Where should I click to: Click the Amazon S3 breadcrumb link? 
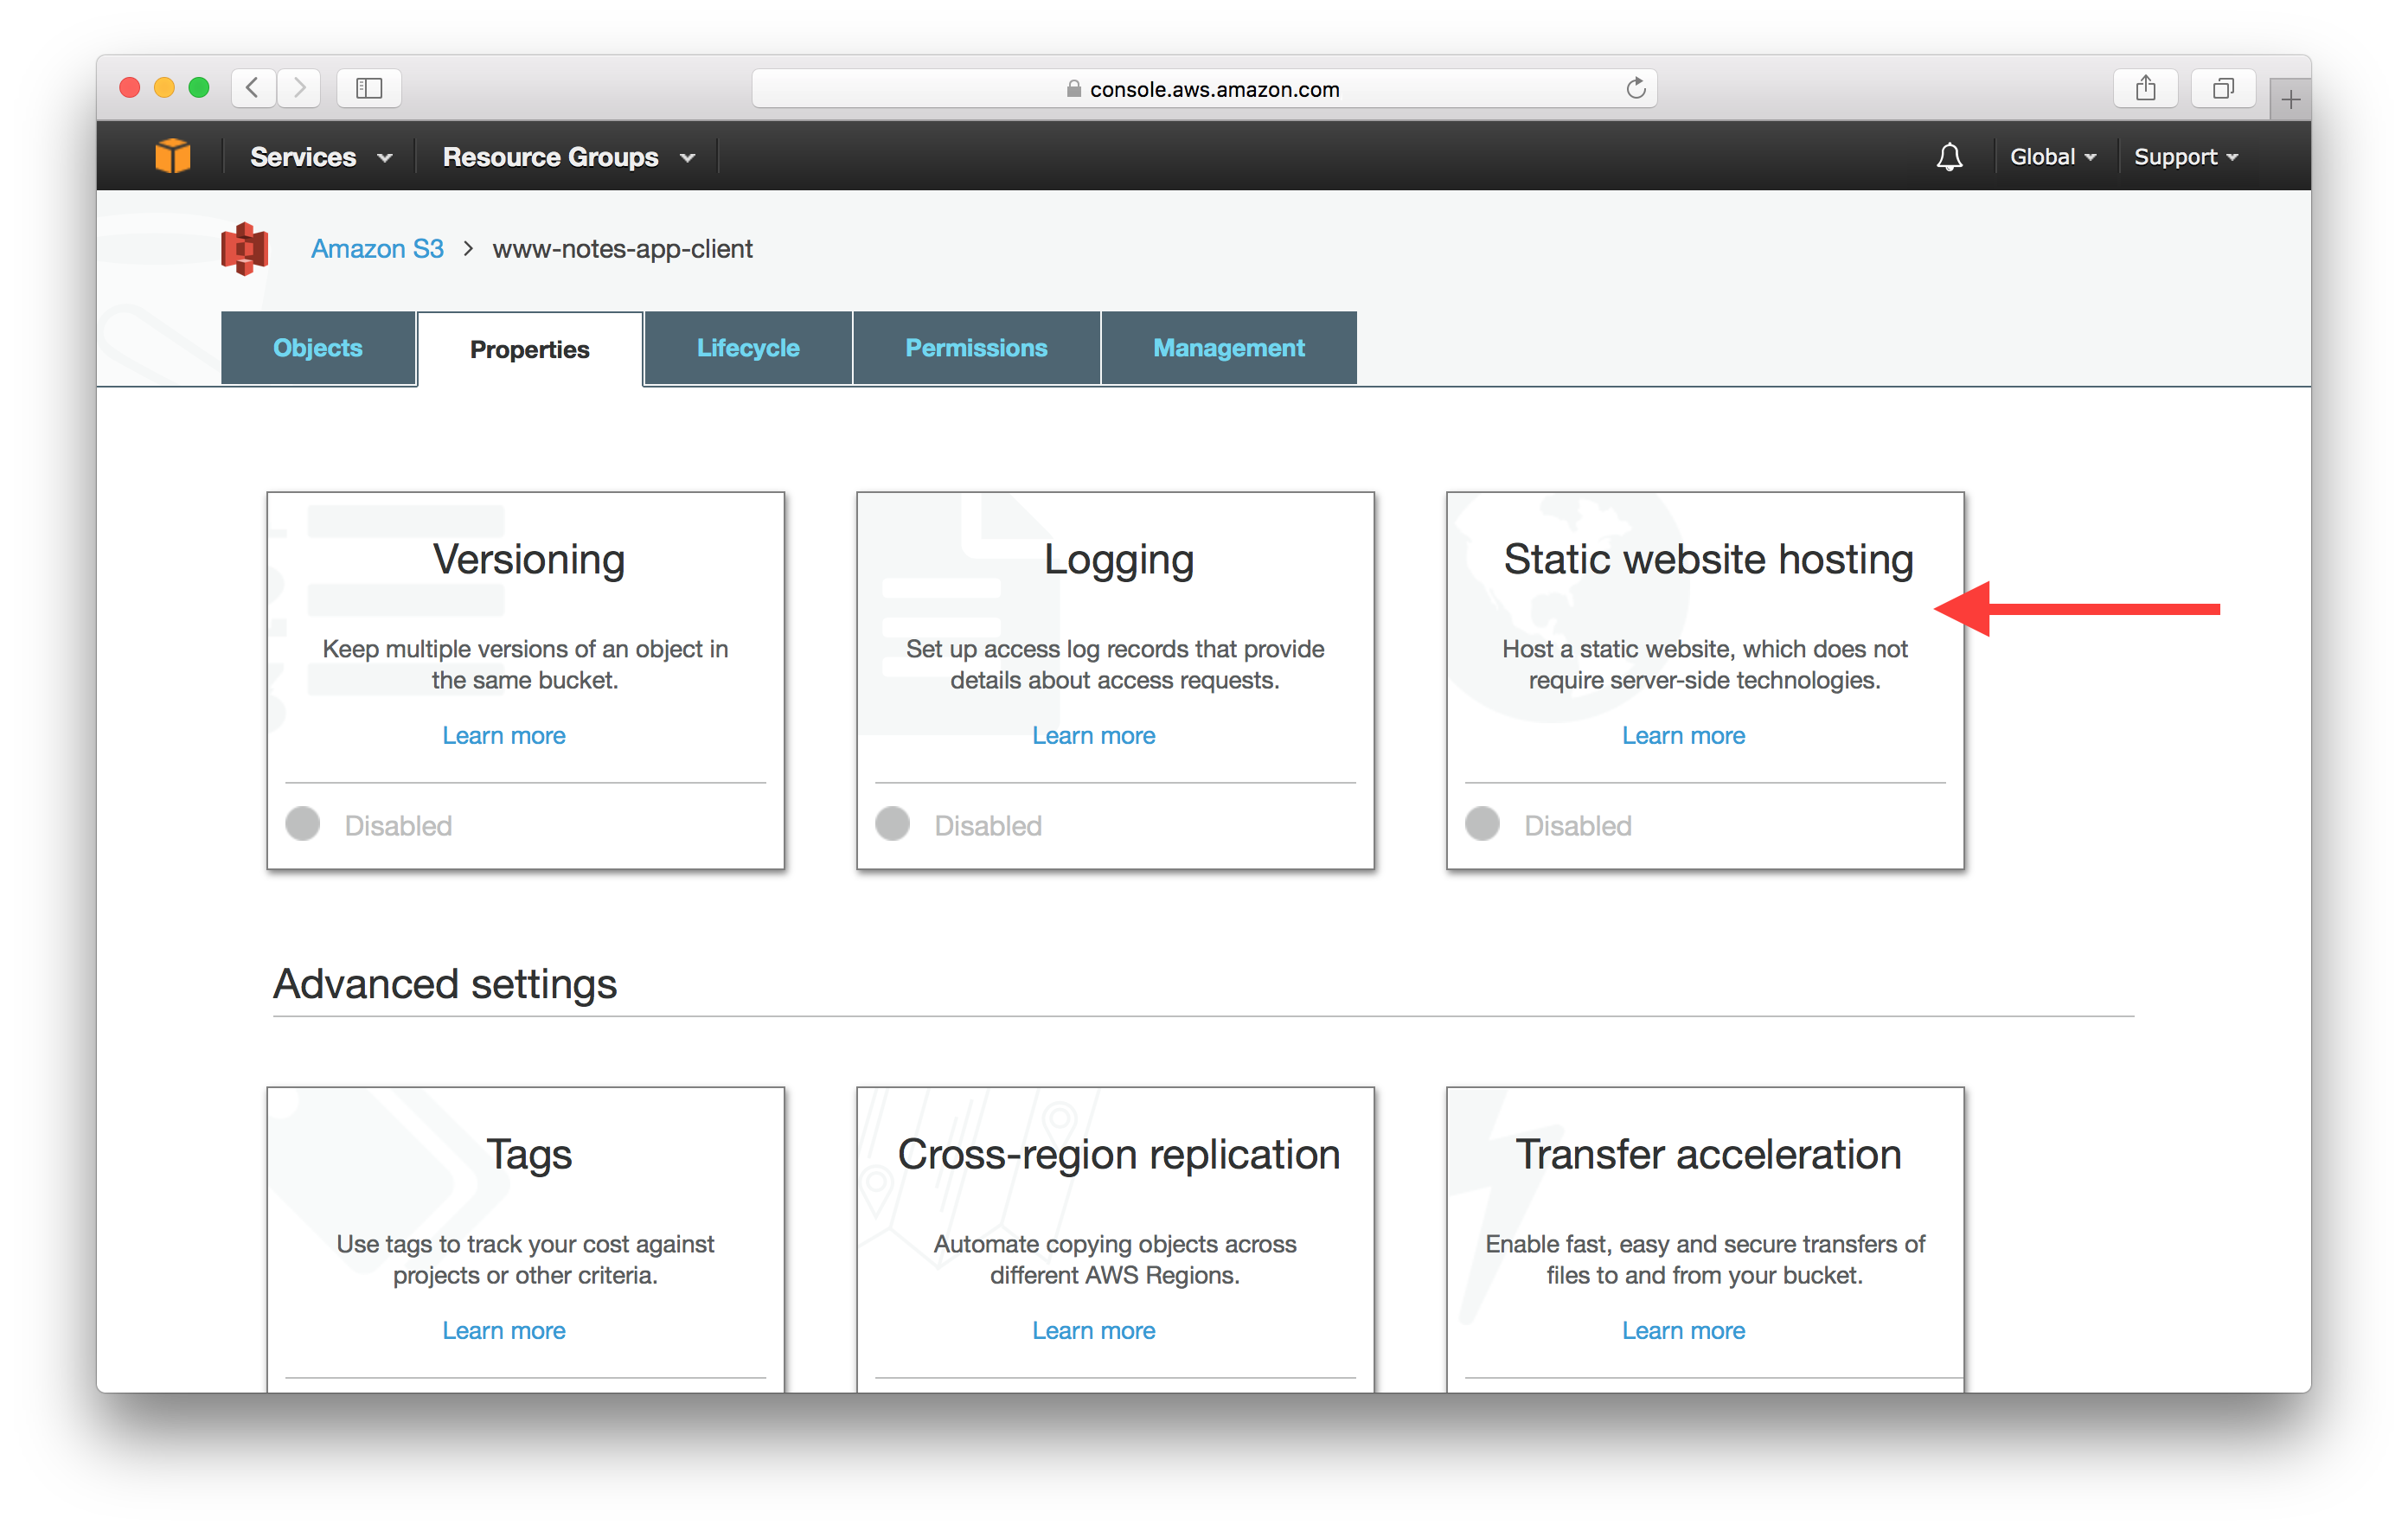pos(377,248)
